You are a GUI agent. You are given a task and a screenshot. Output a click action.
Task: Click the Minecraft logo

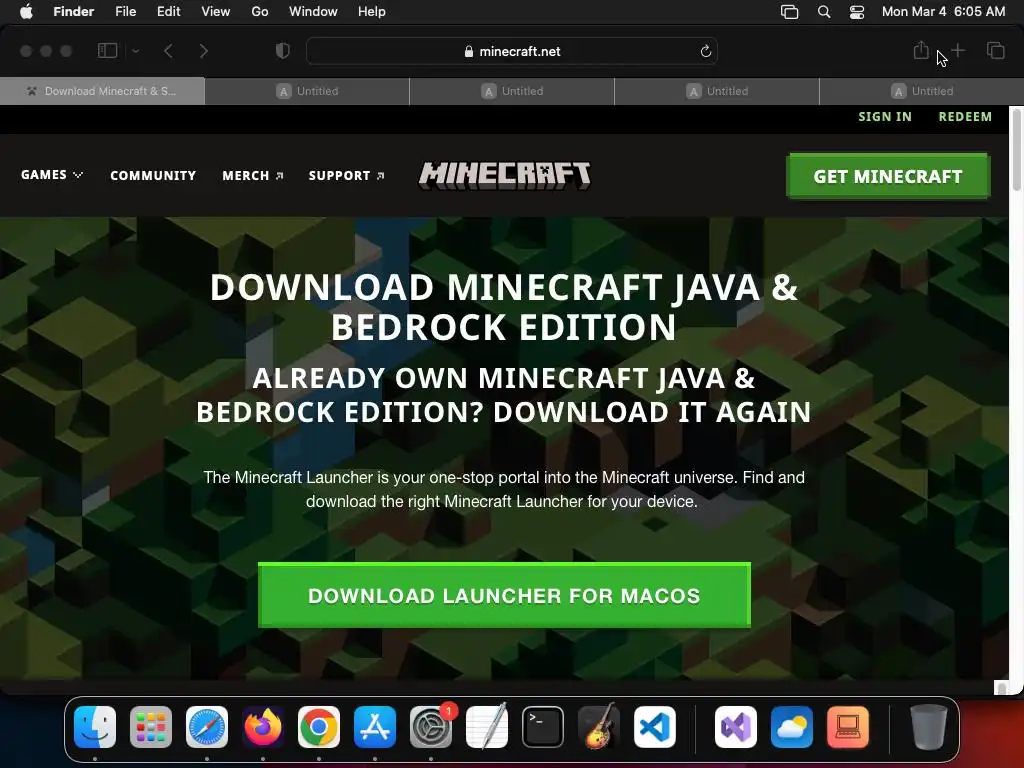click(504, 175)
